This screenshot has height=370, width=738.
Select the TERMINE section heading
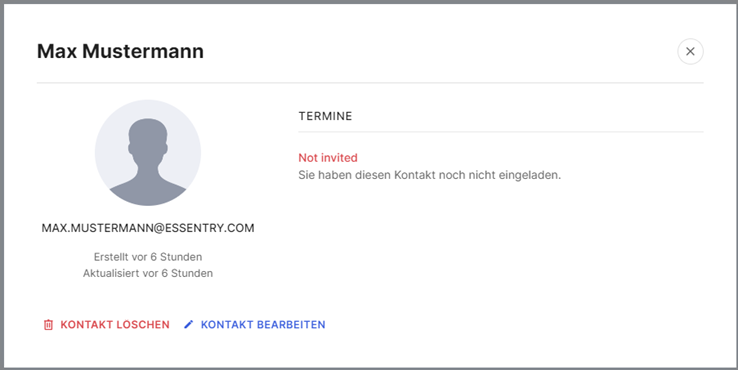point(325,116)
